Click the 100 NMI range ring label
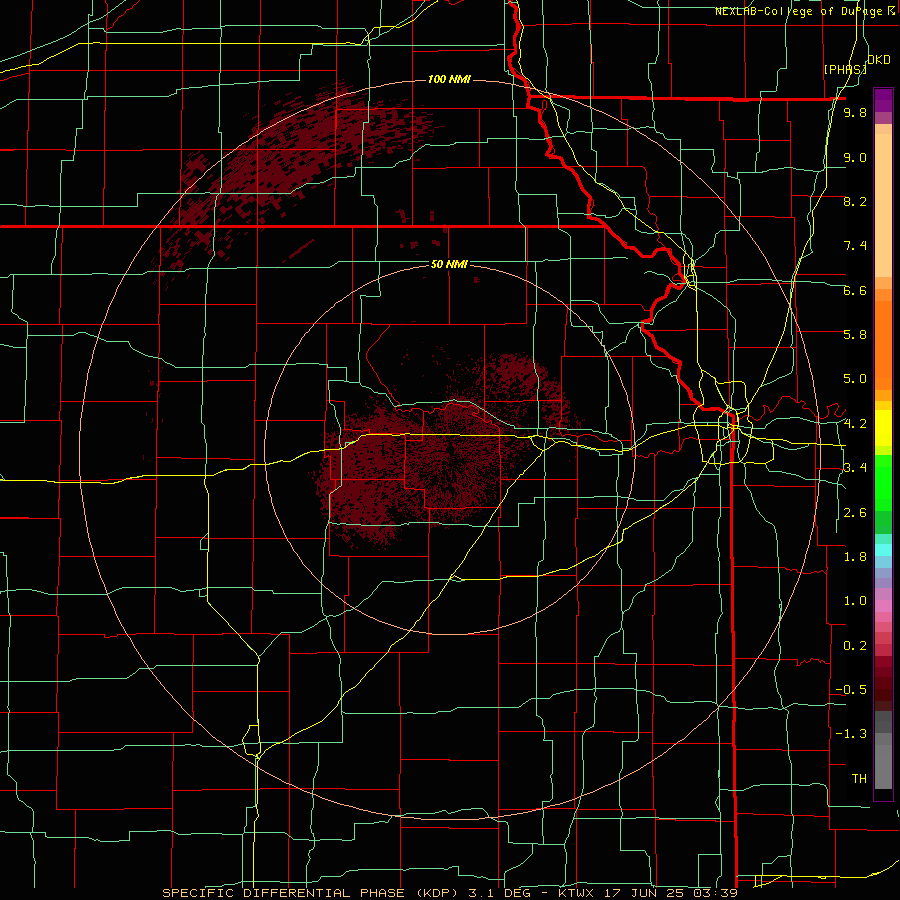900x900 pixels. pos(449,79)
